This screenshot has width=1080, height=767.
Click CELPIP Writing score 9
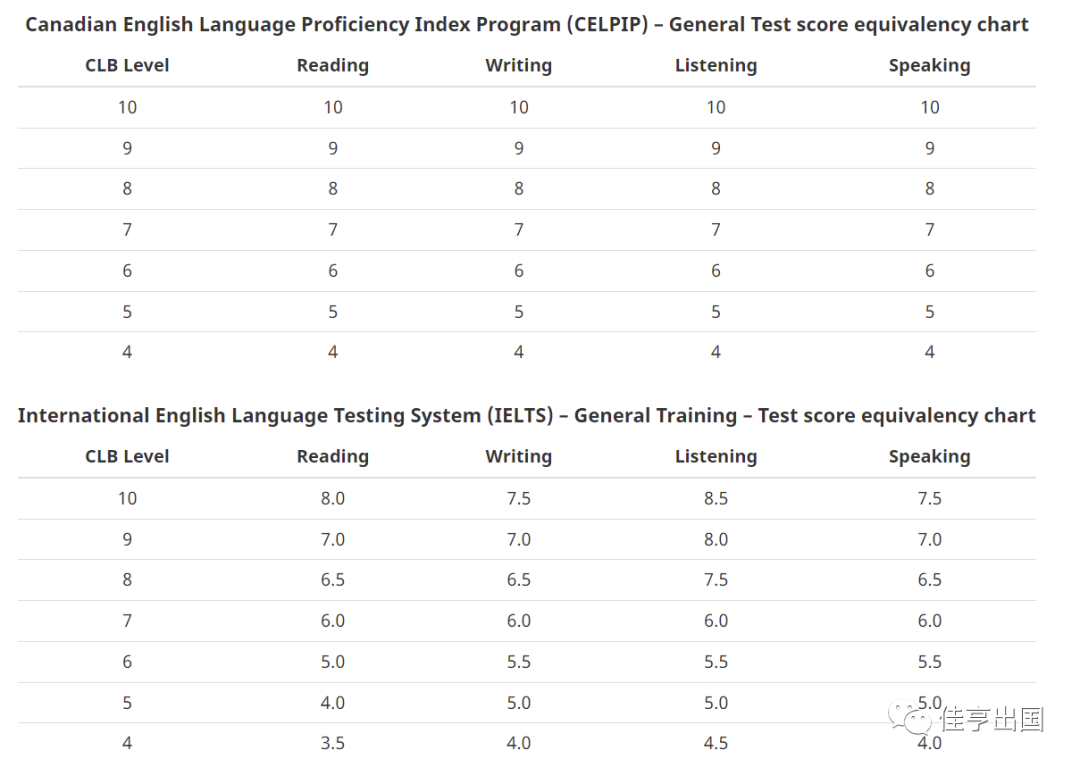(x=519, y=148)
